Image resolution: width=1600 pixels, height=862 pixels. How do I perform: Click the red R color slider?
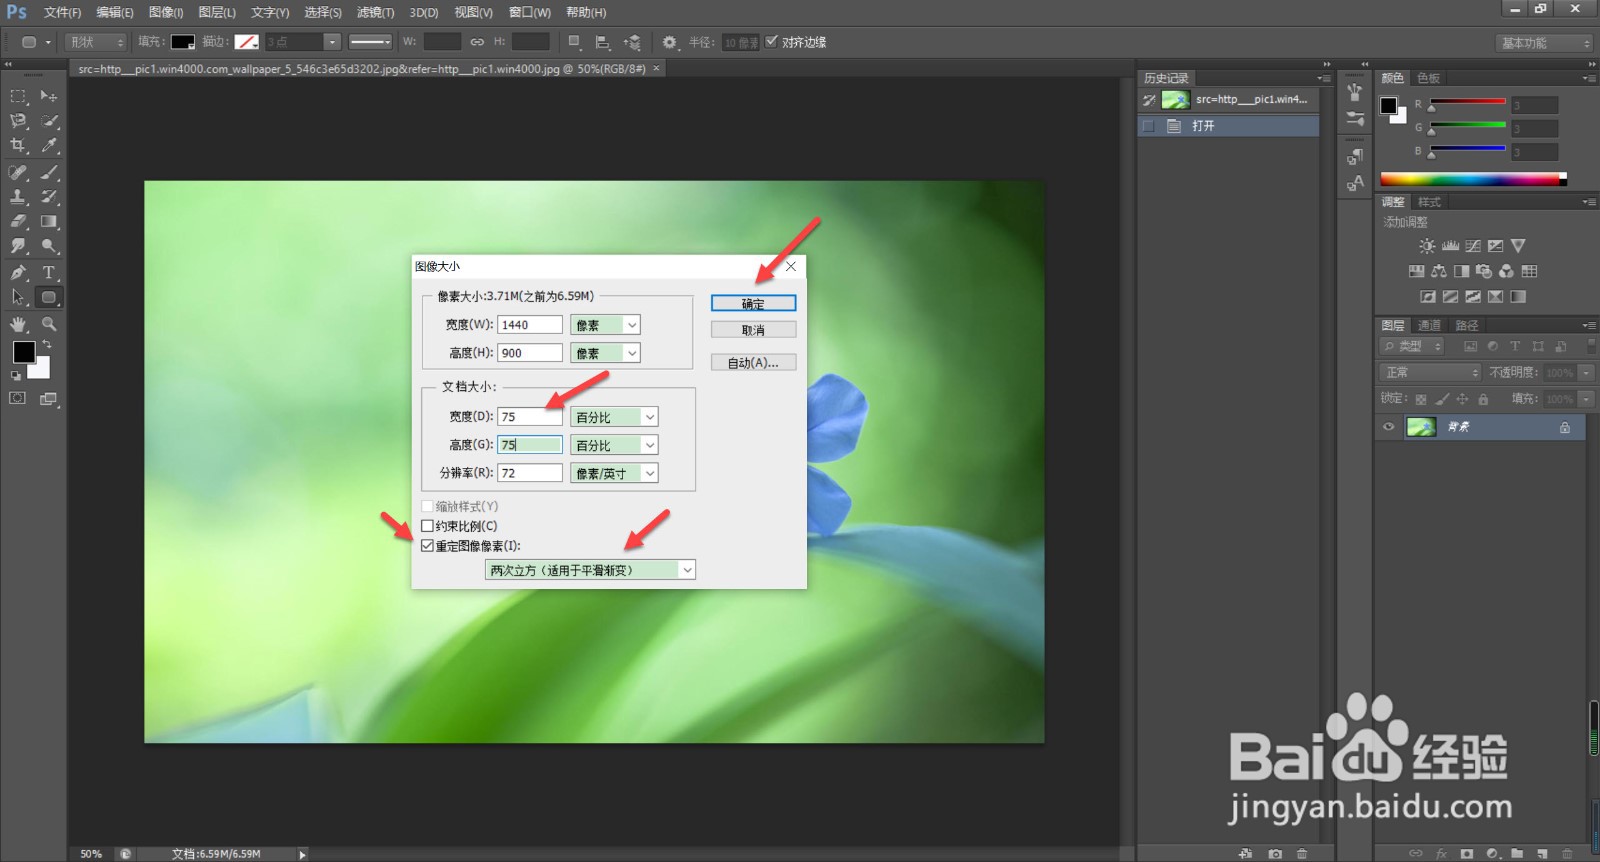pyautogui.click(x=1467, y=102)
